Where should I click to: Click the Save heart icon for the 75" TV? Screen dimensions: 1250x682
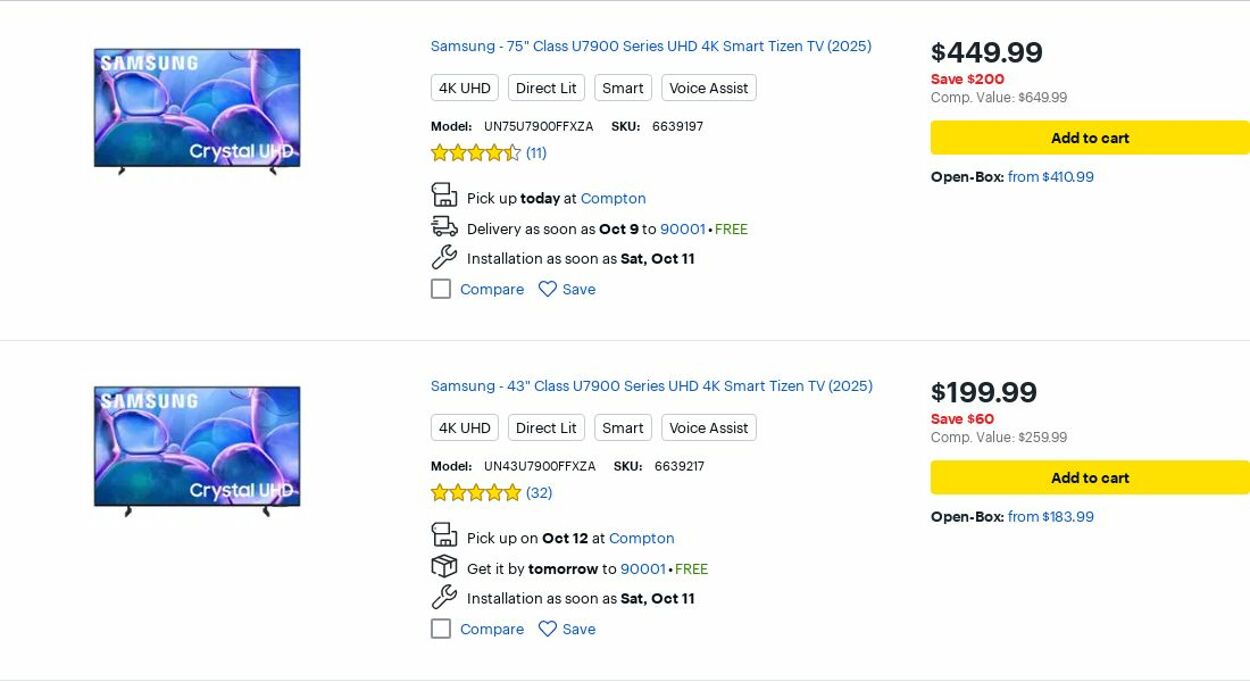click(547, 289)
